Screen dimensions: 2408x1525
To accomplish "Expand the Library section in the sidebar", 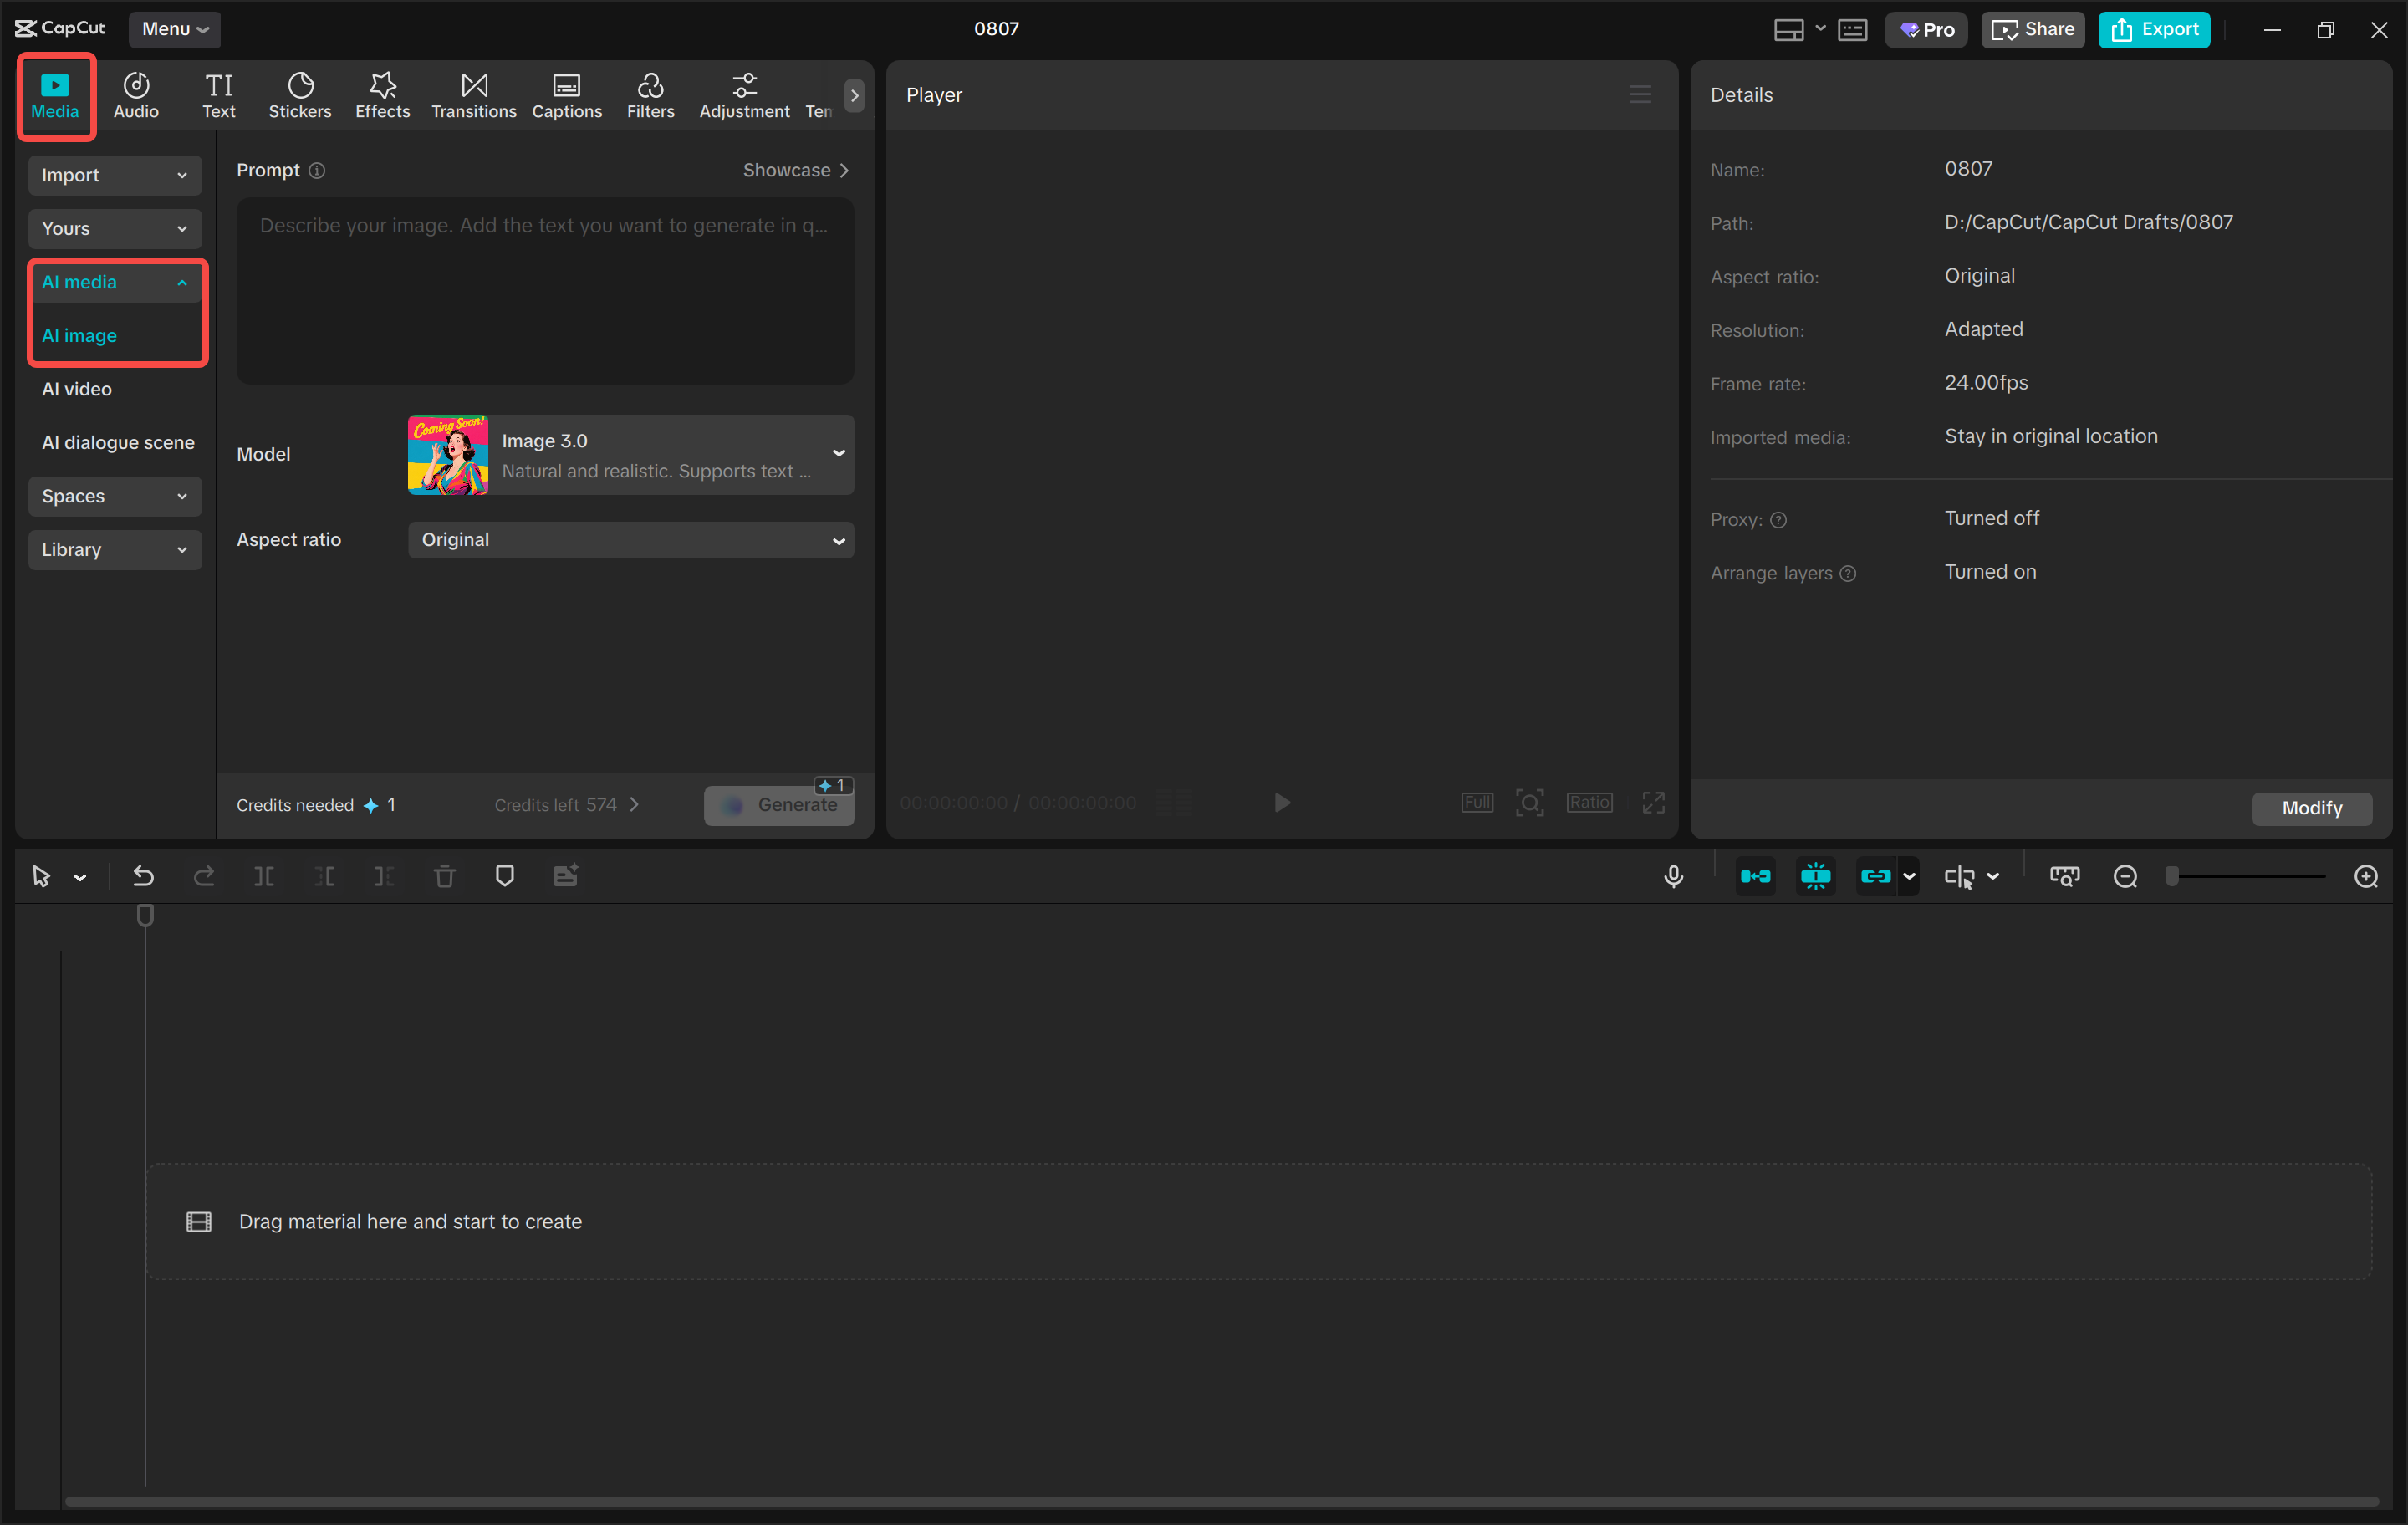I will click(114, 549).
